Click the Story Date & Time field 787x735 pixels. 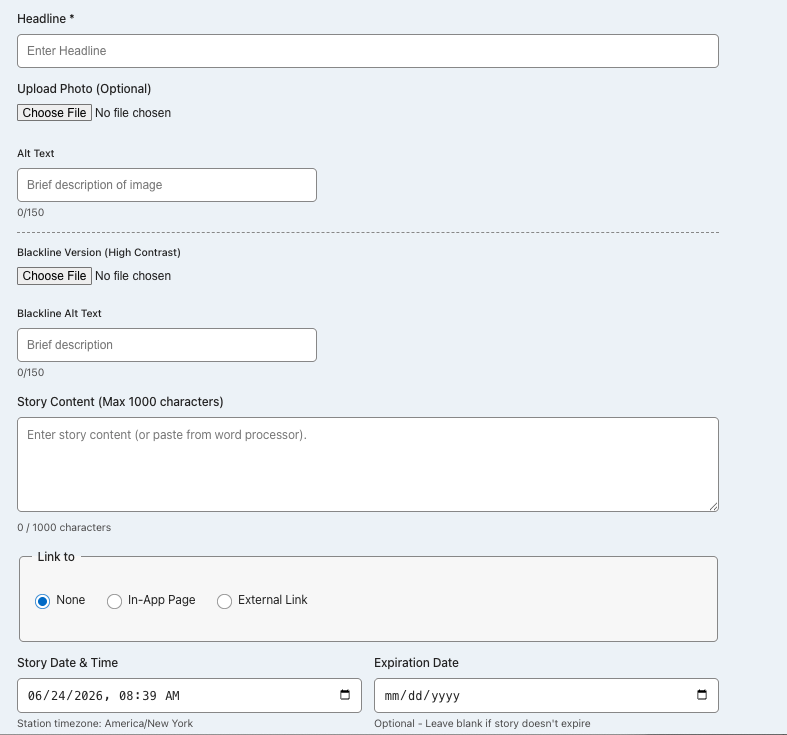click(x=189, y=695)
